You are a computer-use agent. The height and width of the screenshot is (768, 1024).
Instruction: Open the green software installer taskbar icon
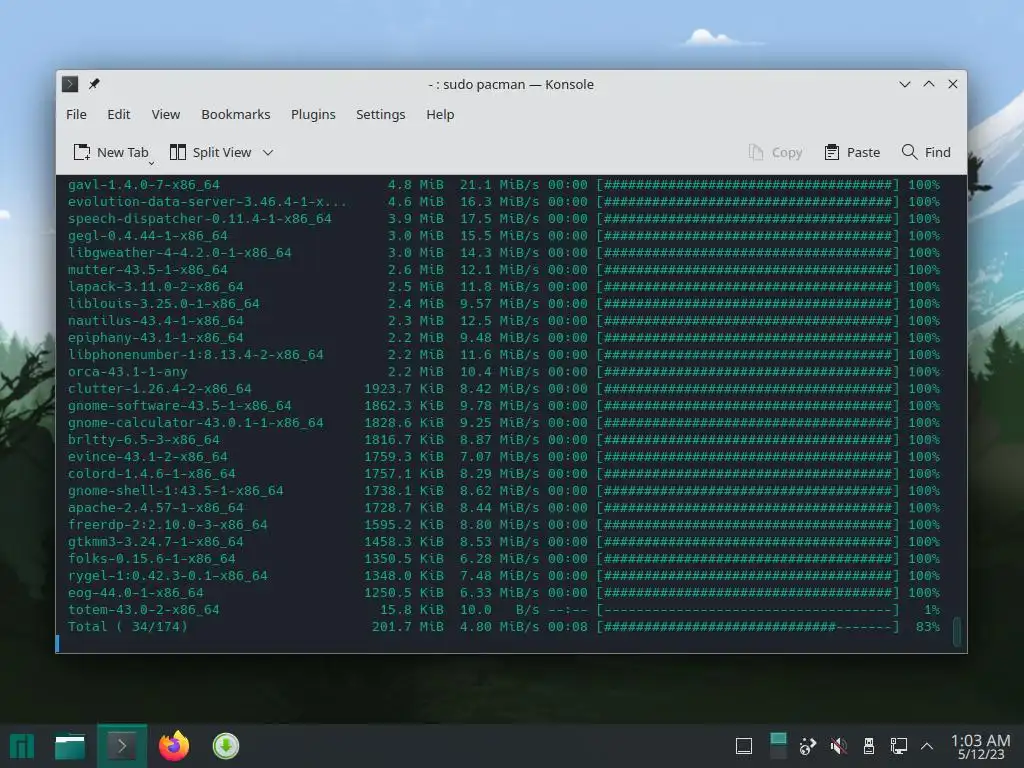click(x=226, y=746)
